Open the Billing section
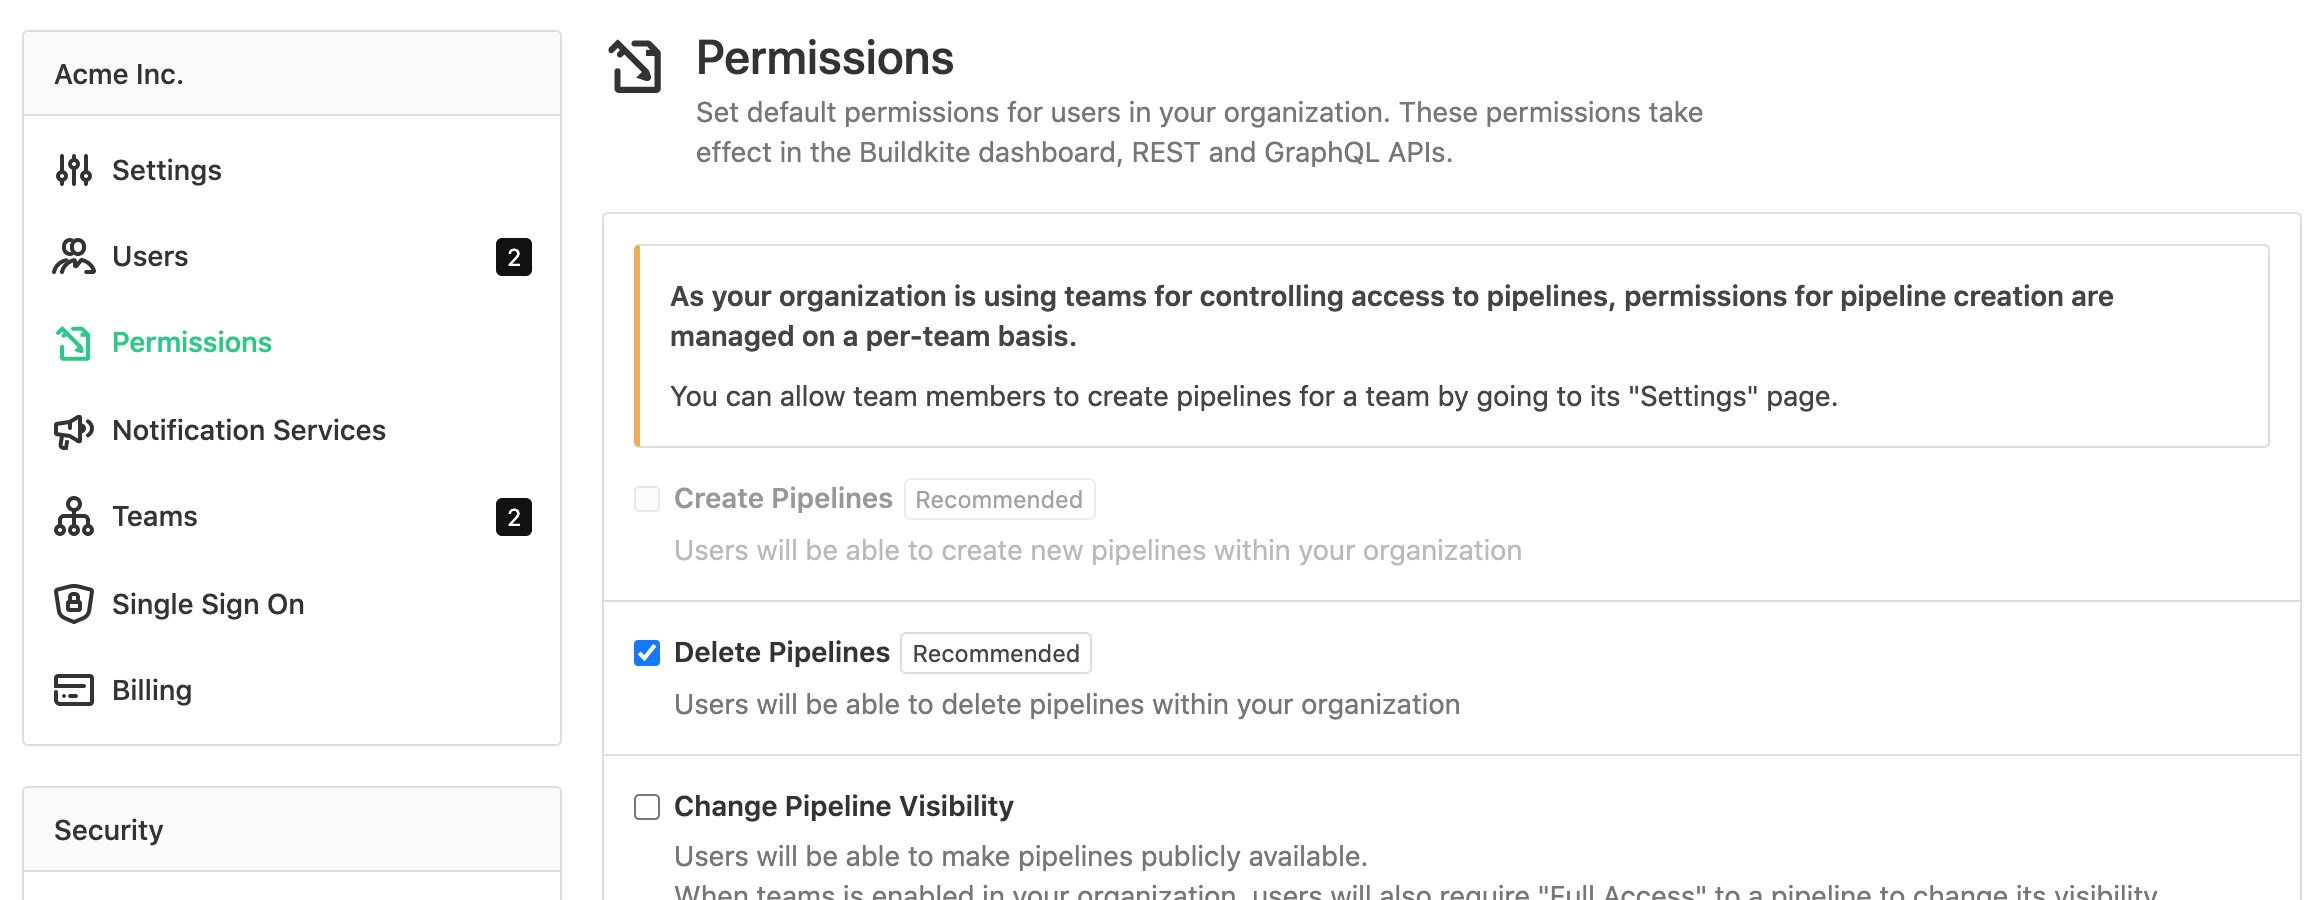Image resolution: width=2324 pixels, height=900 pixels. point(152,690)
